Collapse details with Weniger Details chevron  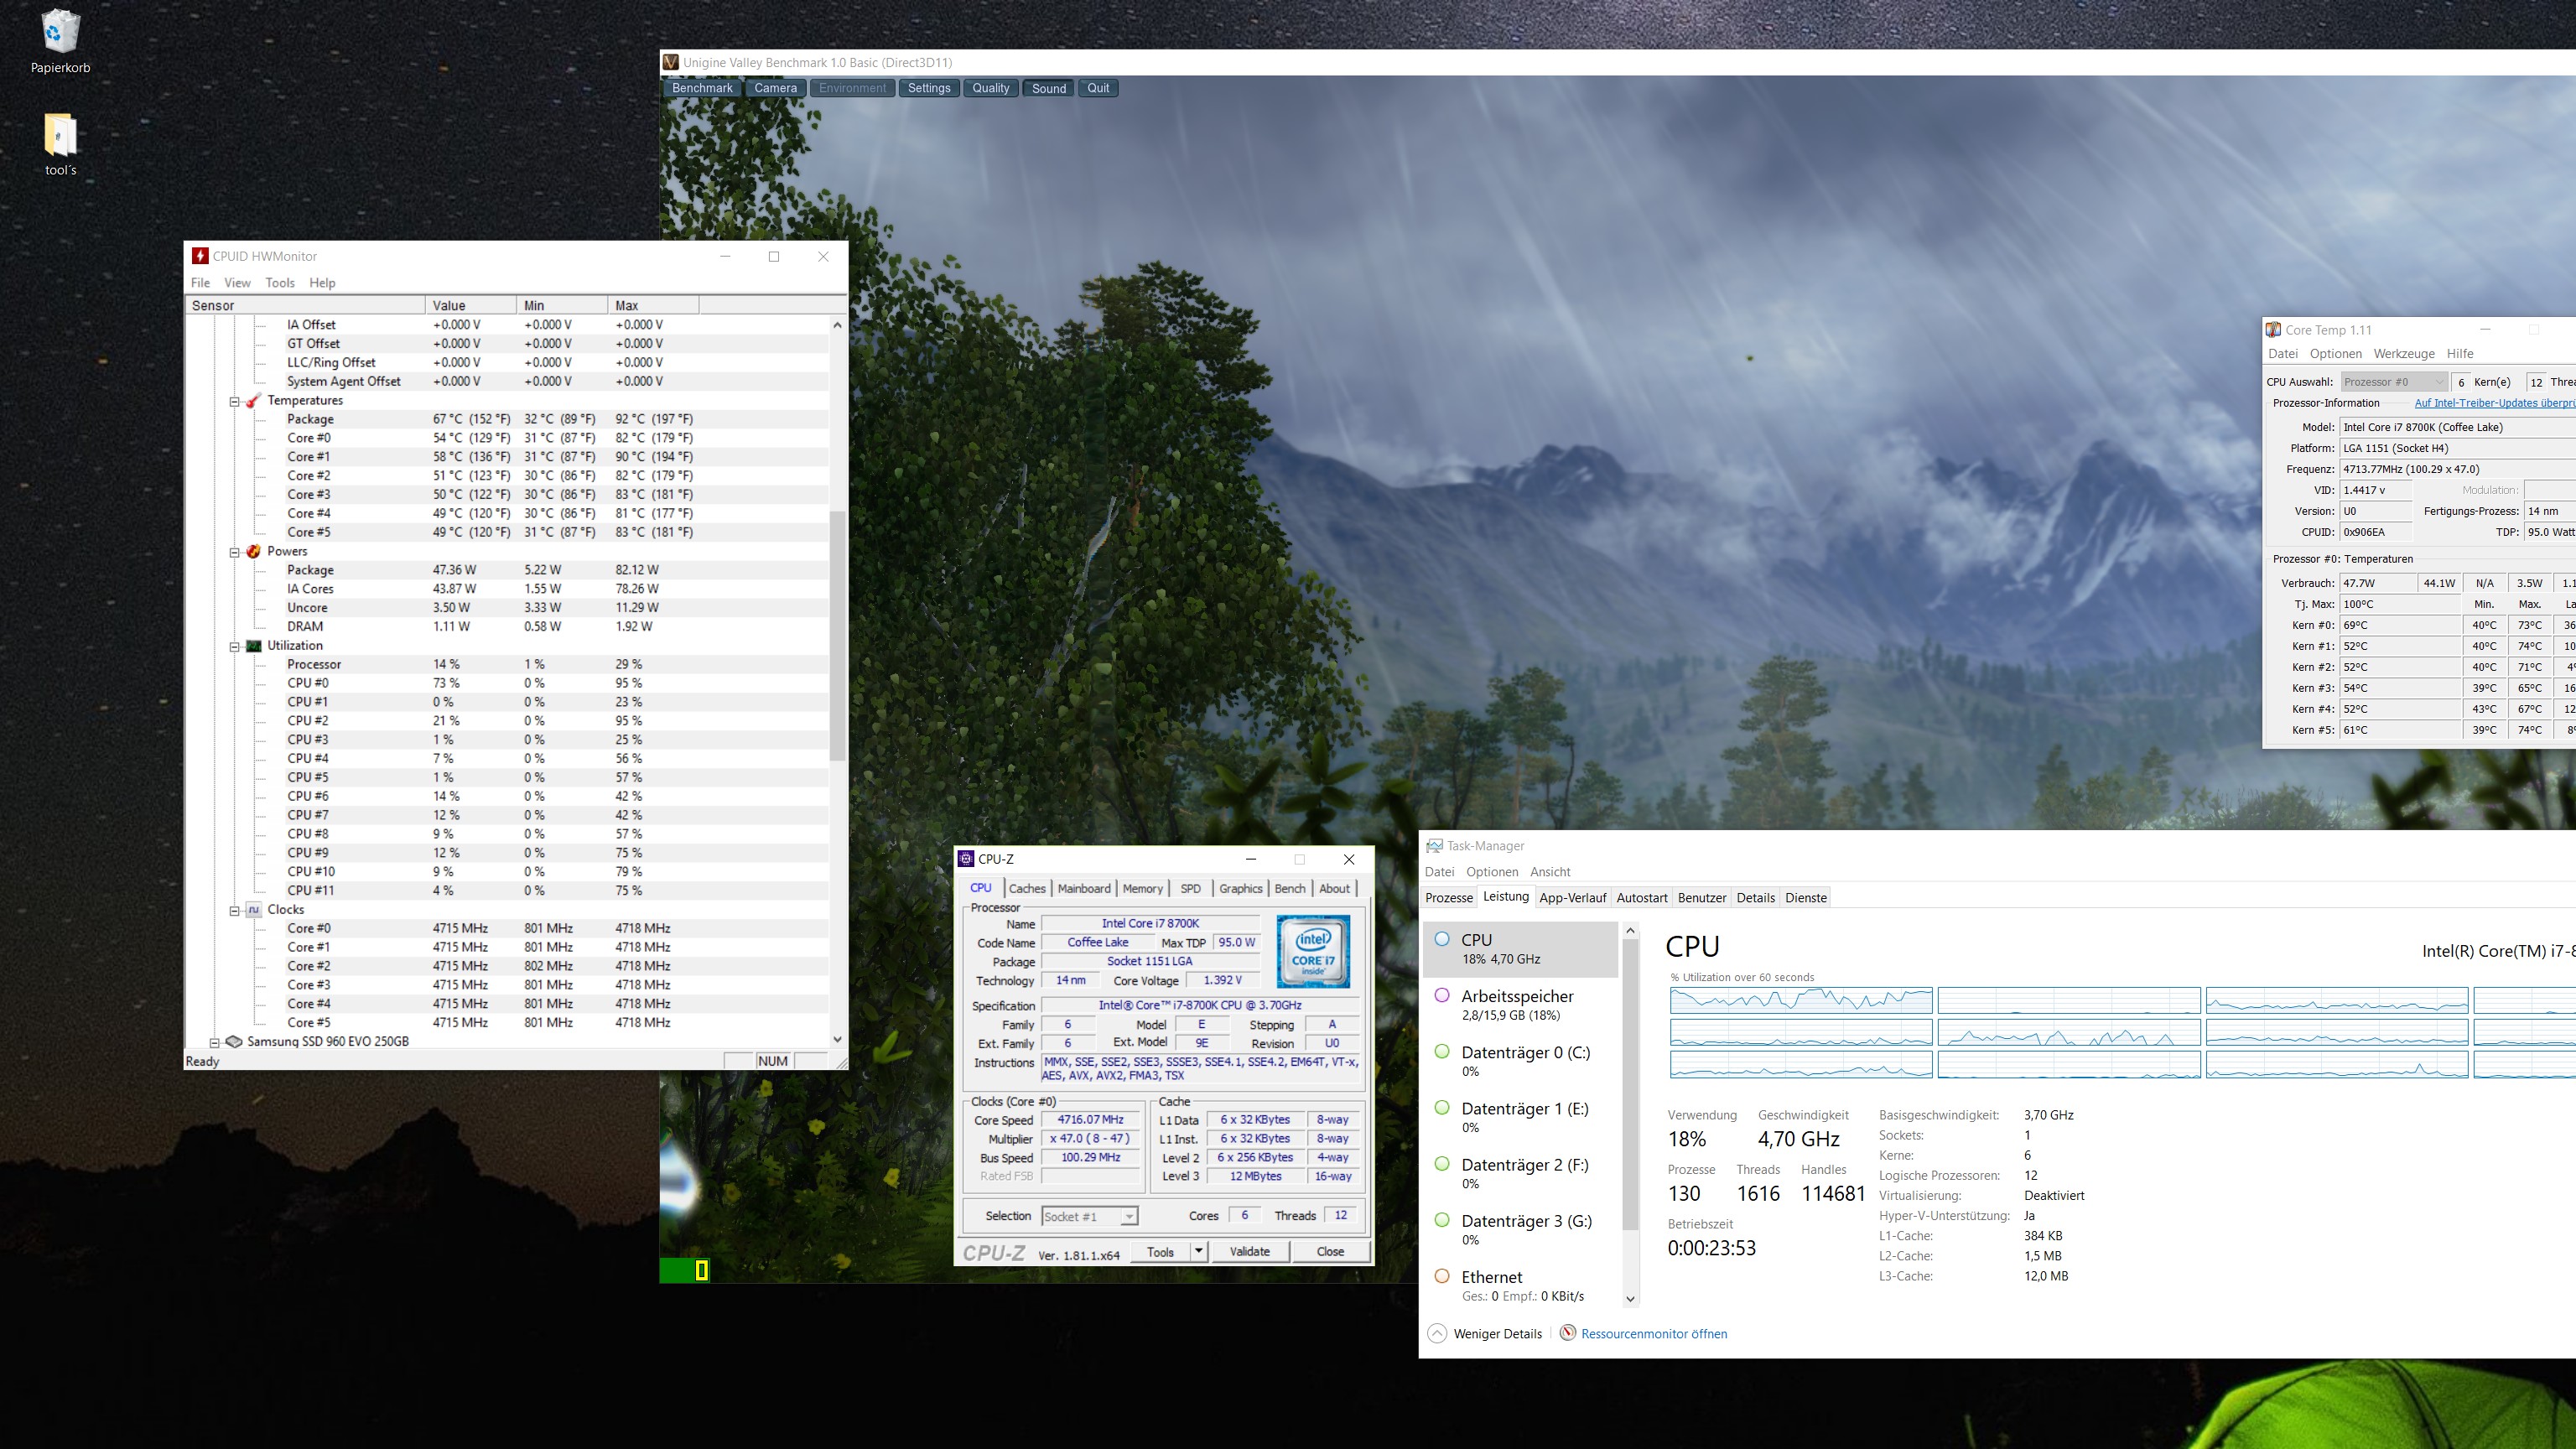pyautogui.click(x=1437, y=1333)
